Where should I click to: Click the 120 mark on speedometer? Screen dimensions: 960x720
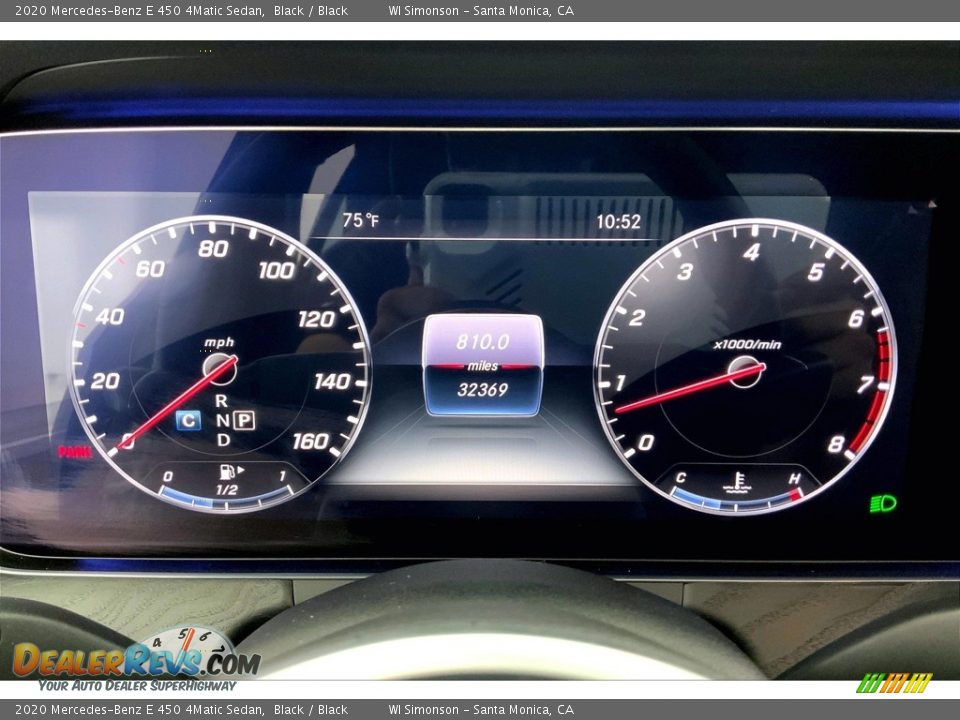click(x=317, y=319)
